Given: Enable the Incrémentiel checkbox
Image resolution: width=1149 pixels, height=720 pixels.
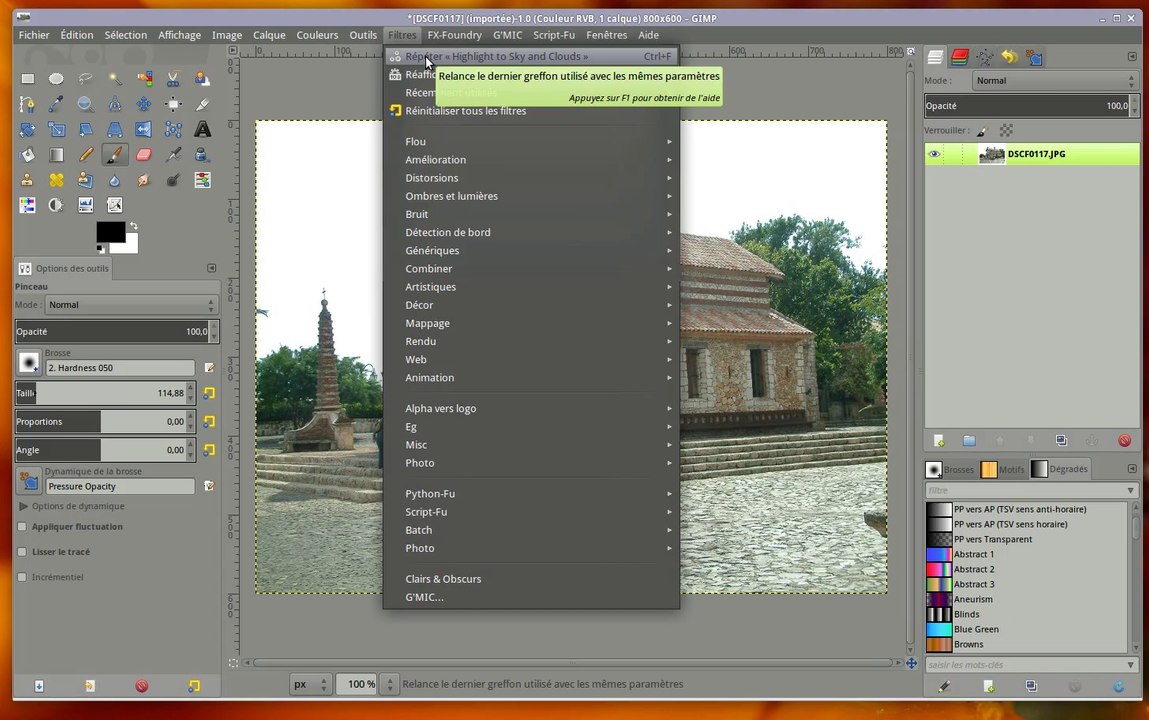Looking at the screenshot, I should click(x=22, y=577).
